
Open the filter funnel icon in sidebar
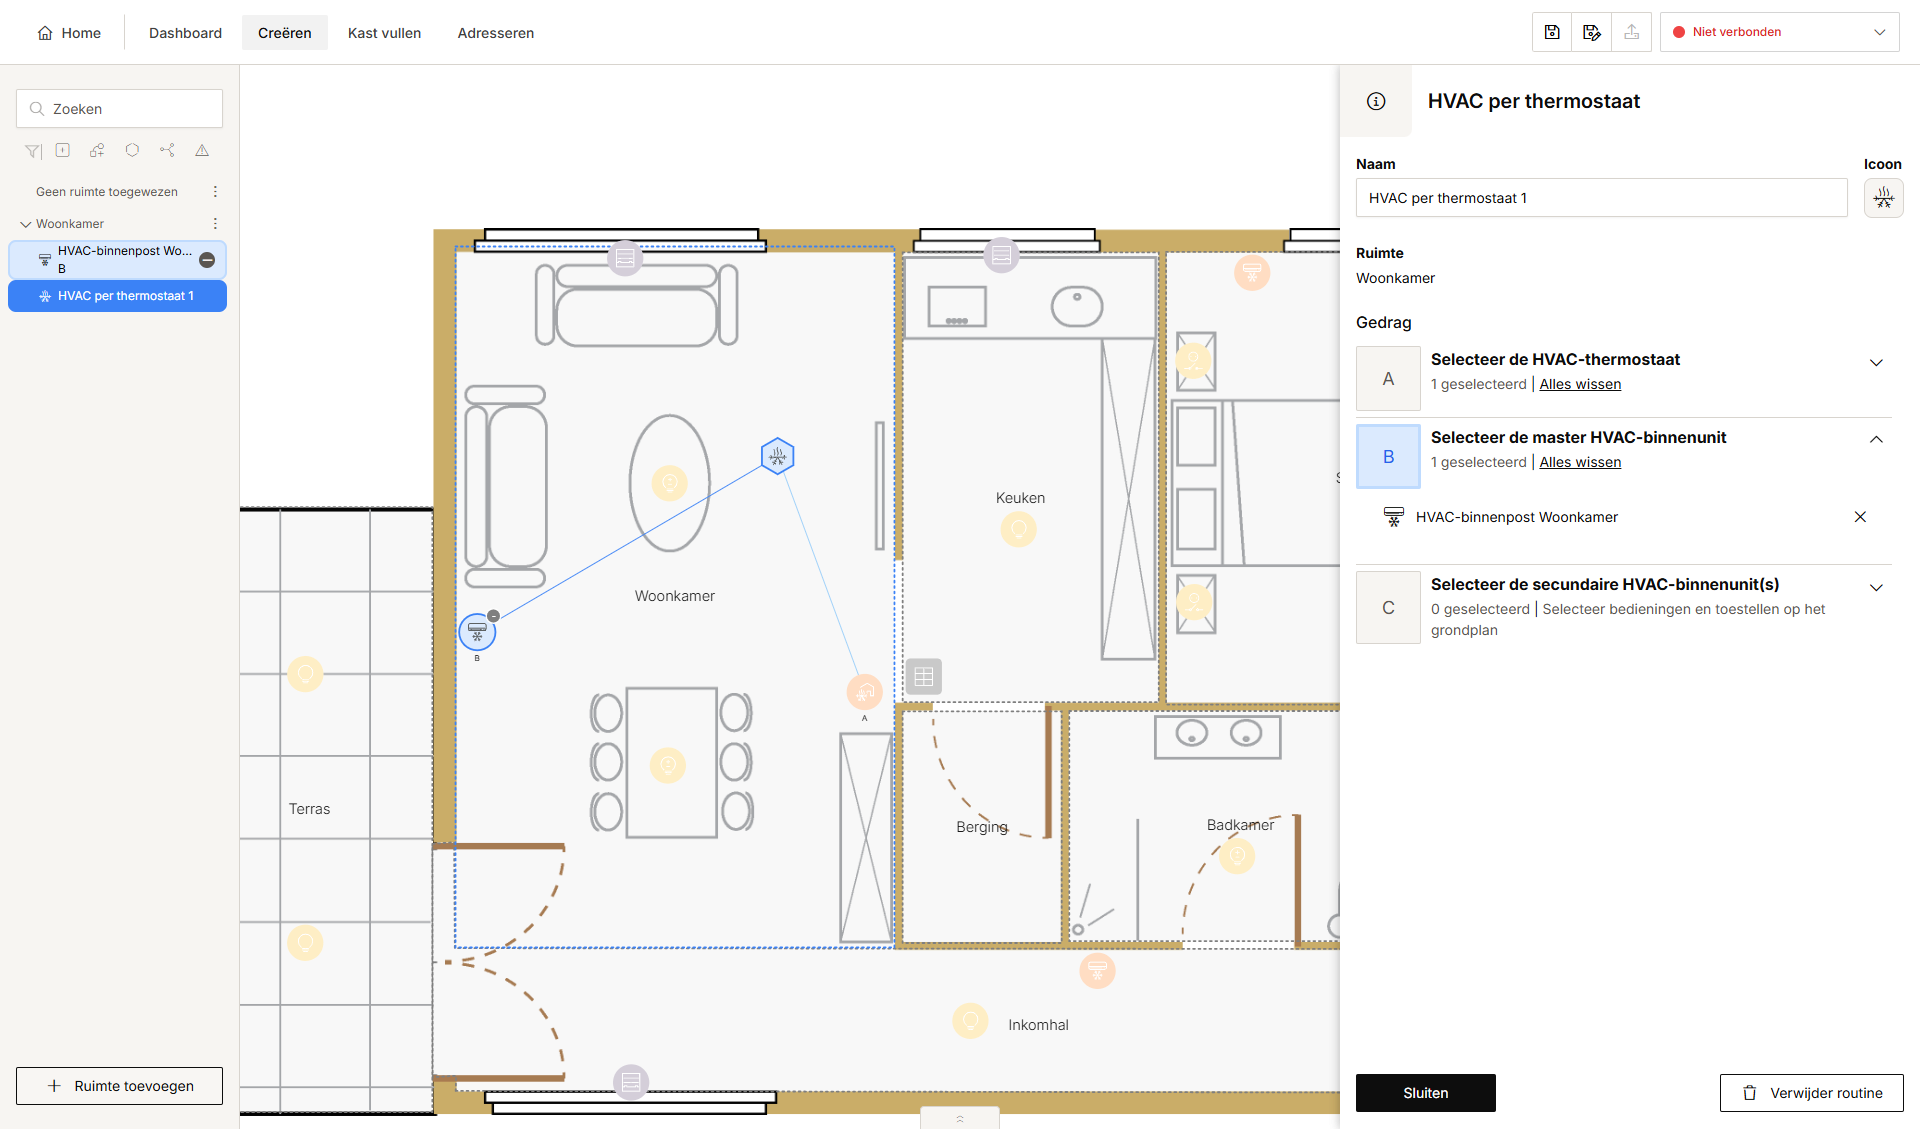[33, 151]
